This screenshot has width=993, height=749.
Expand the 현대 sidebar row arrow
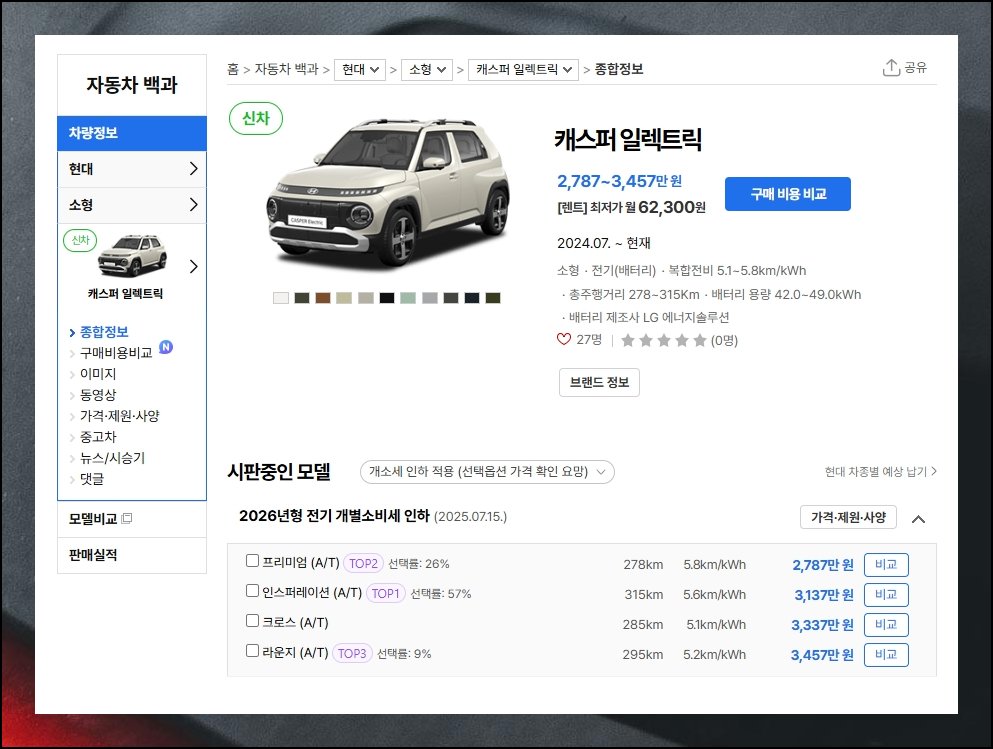[194, 168]
